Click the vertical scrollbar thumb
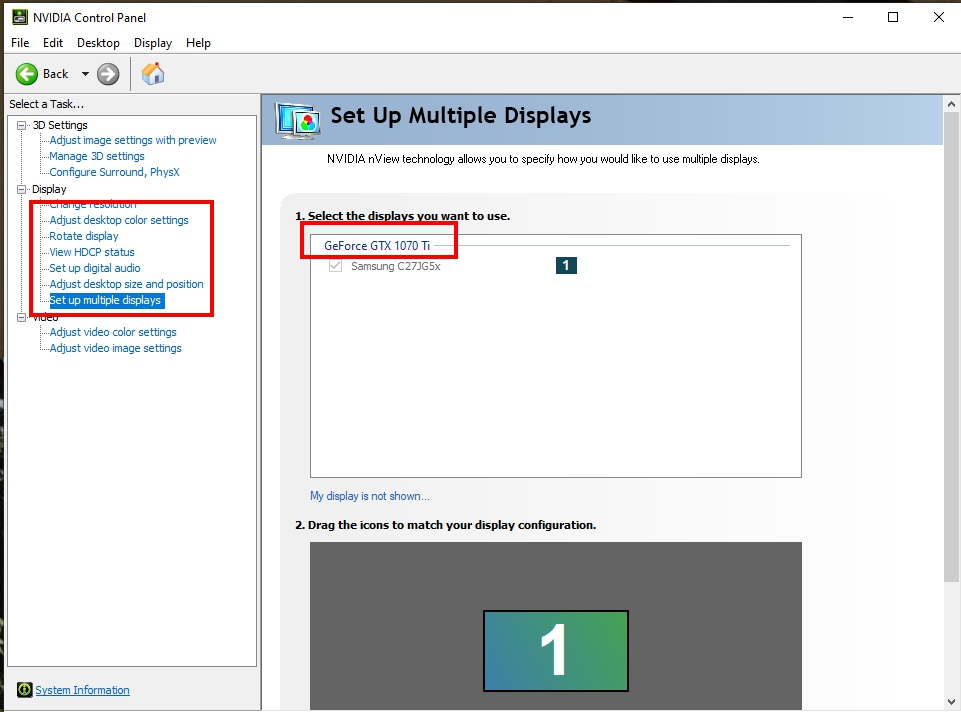This screenshot has height=712, width=961. [x=951, y=347]
